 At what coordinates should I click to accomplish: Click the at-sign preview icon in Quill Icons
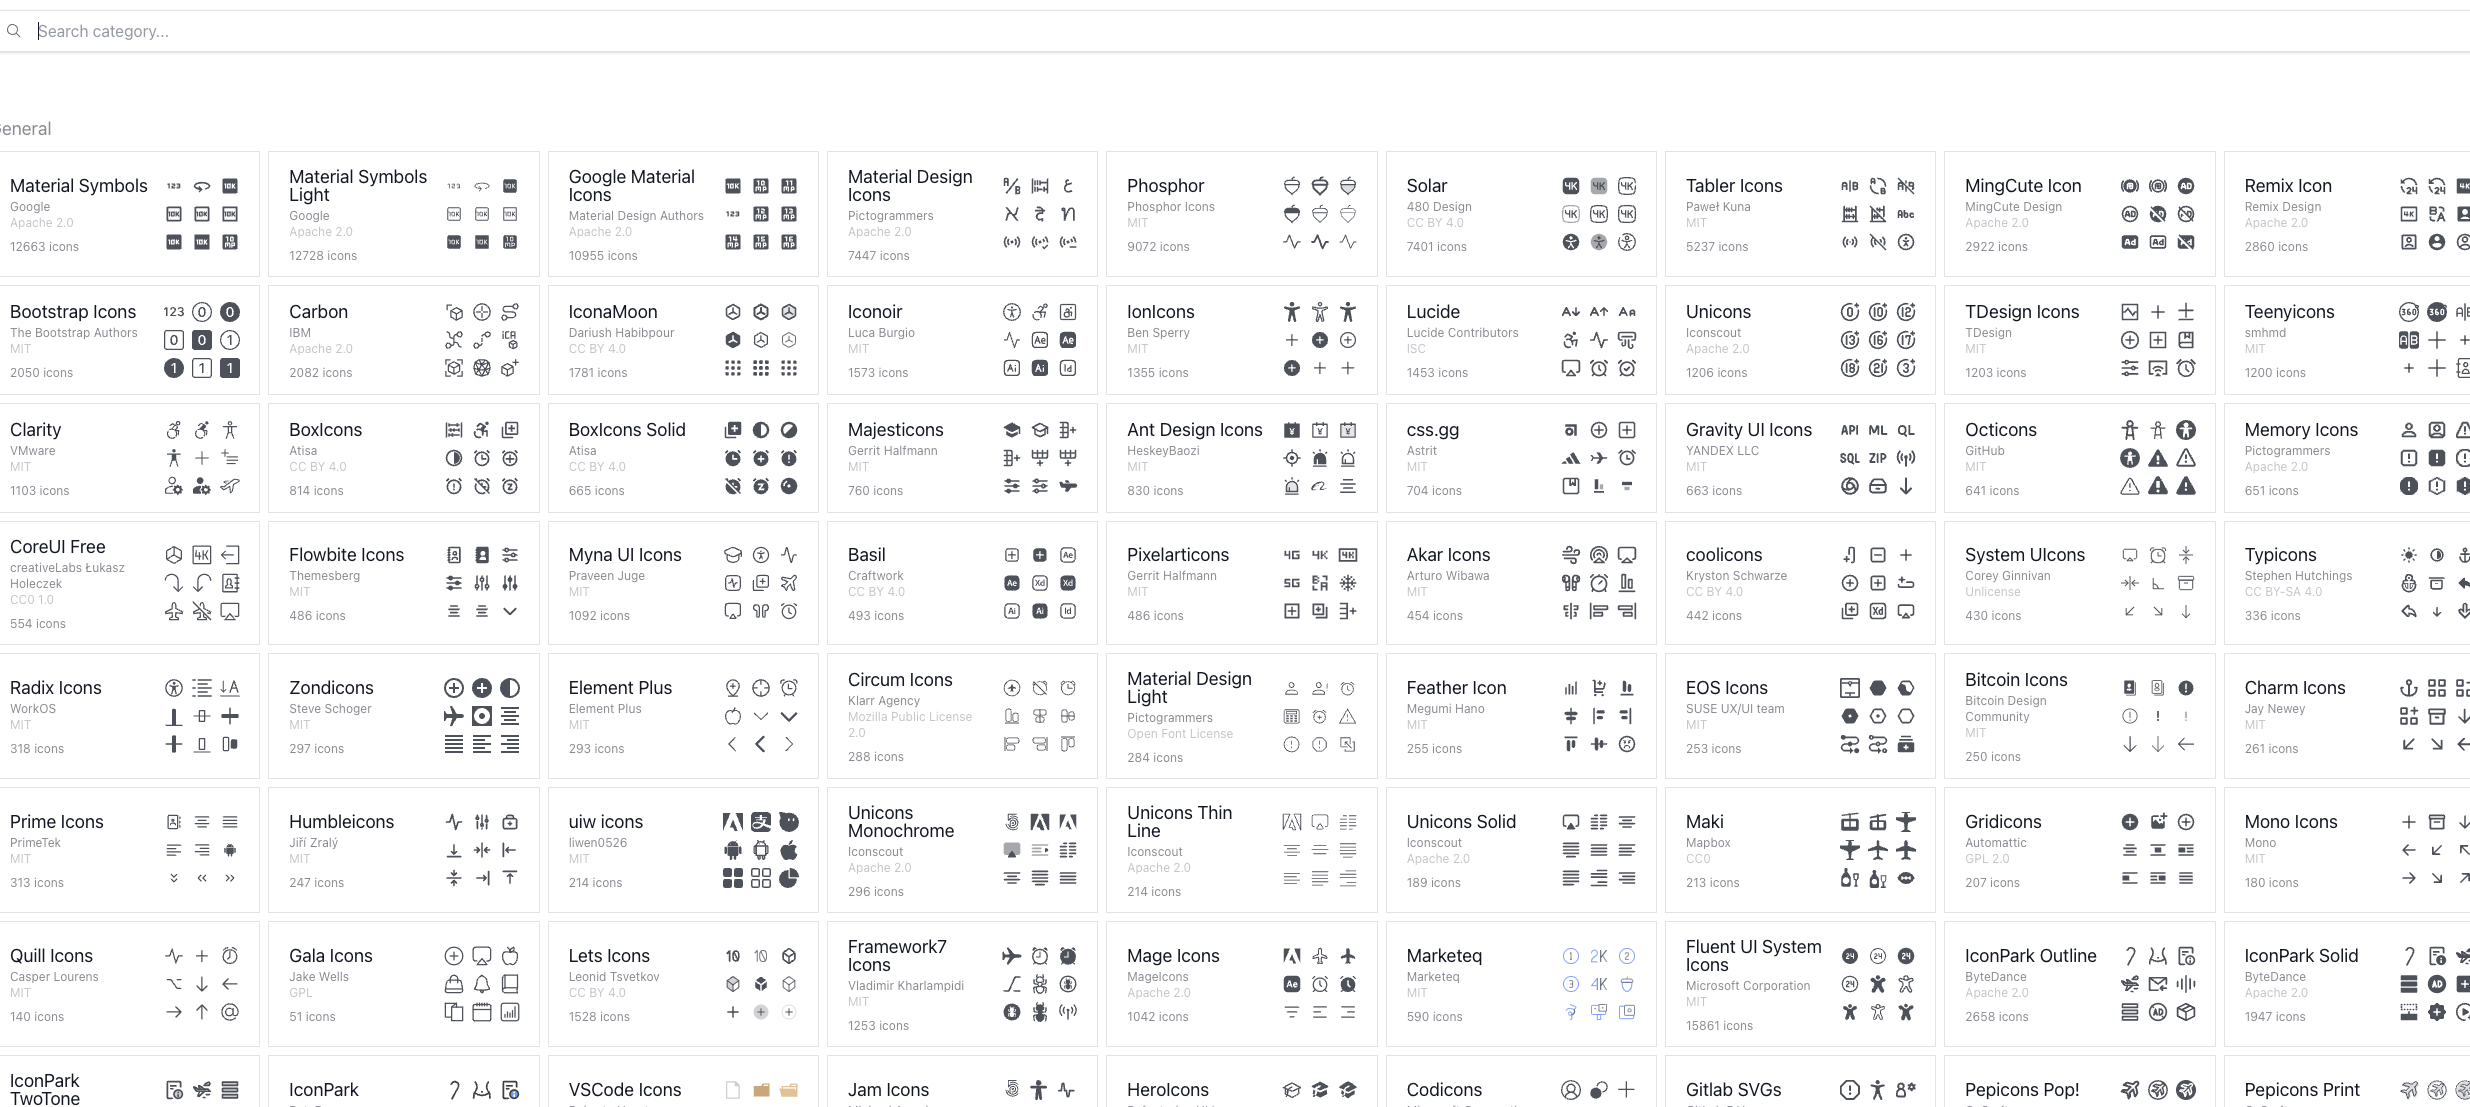click(230, 1012)
